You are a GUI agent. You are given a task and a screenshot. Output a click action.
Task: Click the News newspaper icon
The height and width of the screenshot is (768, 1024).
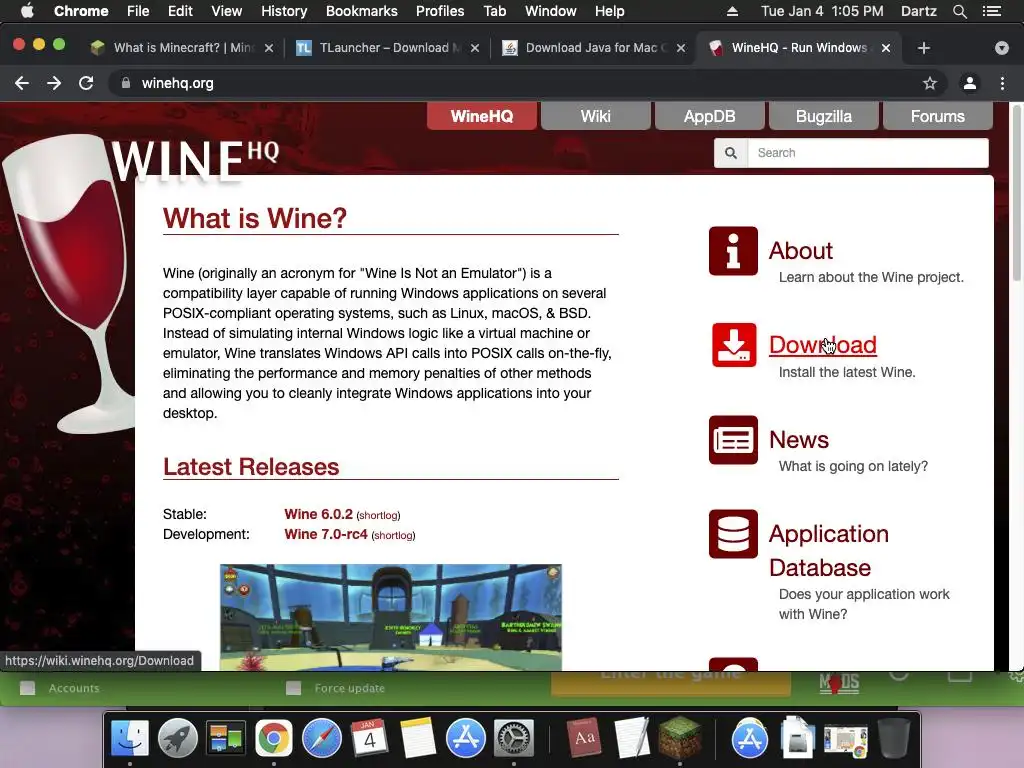tap(733, 440)
